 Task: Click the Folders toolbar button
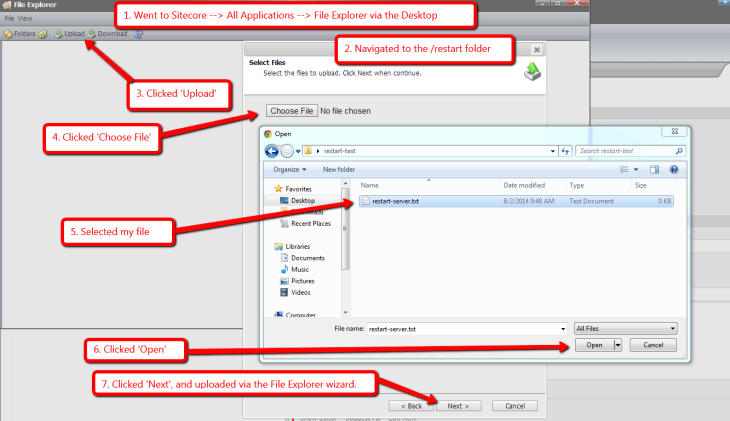[x=20, y=34]
